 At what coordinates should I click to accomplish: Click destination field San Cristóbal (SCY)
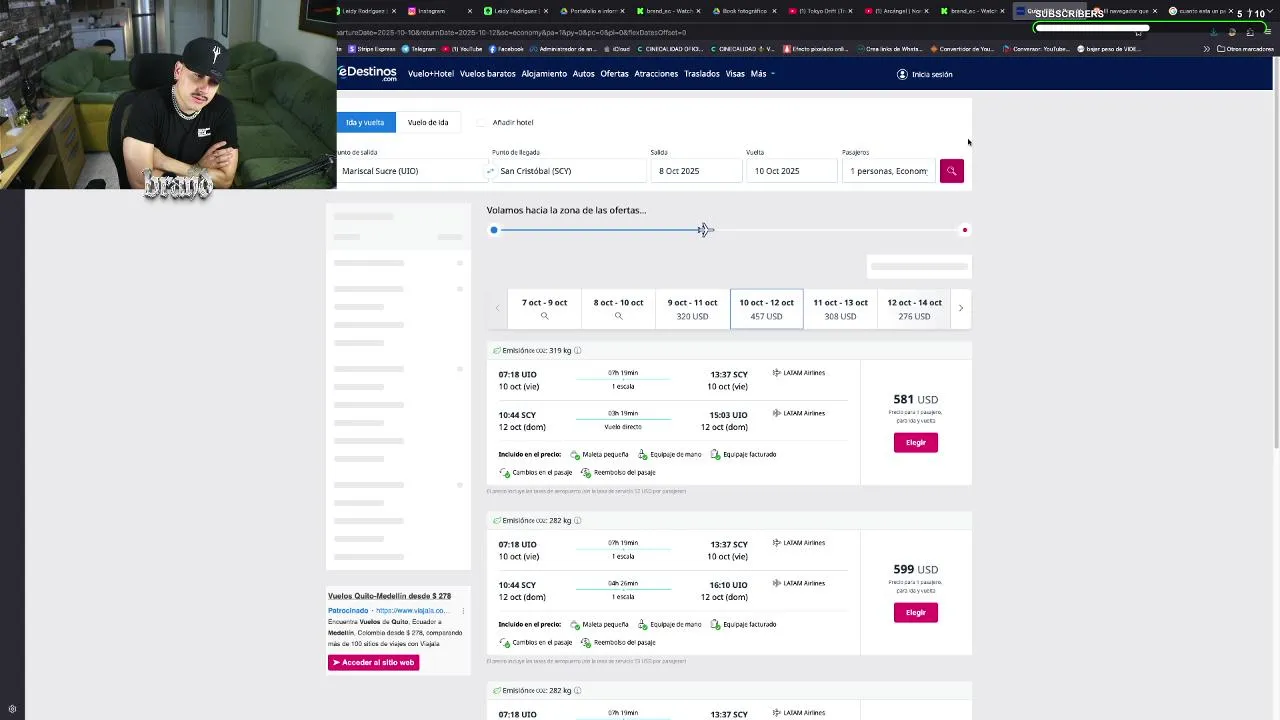(x=570, y=171)
